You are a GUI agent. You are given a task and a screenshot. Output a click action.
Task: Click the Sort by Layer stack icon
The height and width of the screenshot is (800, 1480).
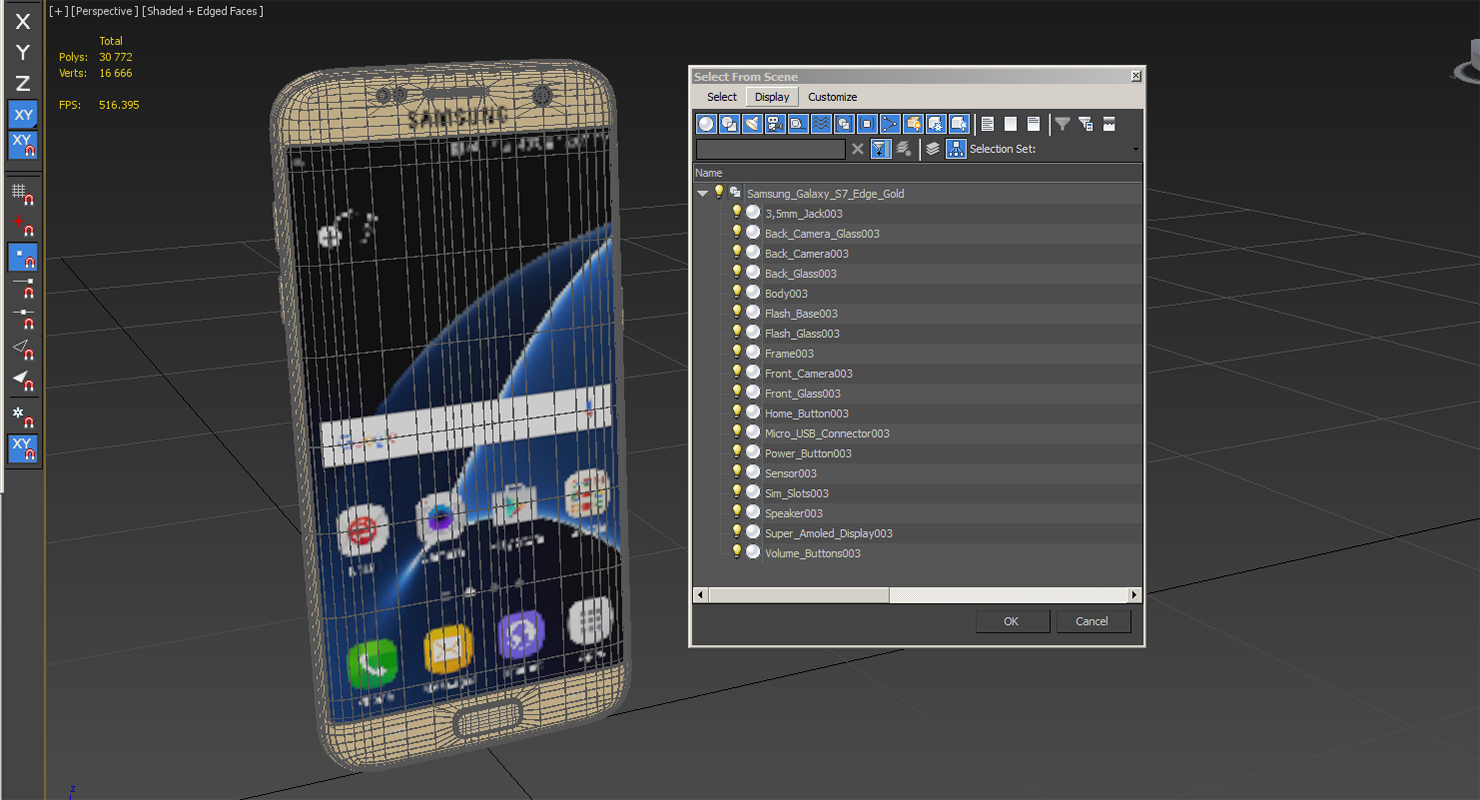933,149
